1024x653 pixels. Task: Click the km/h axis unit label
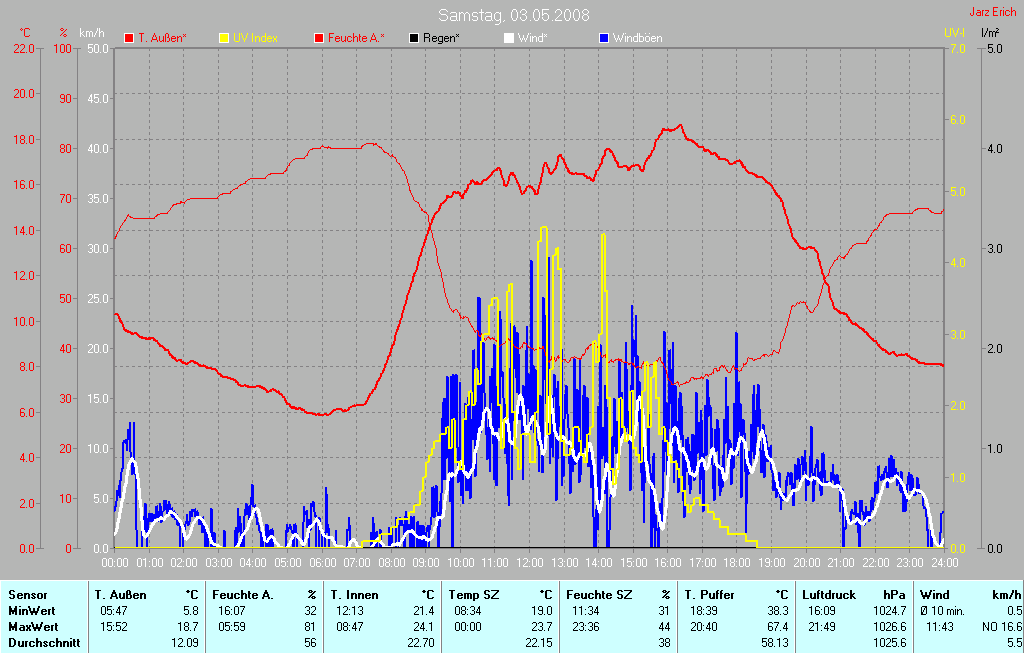tap(91, 33)
